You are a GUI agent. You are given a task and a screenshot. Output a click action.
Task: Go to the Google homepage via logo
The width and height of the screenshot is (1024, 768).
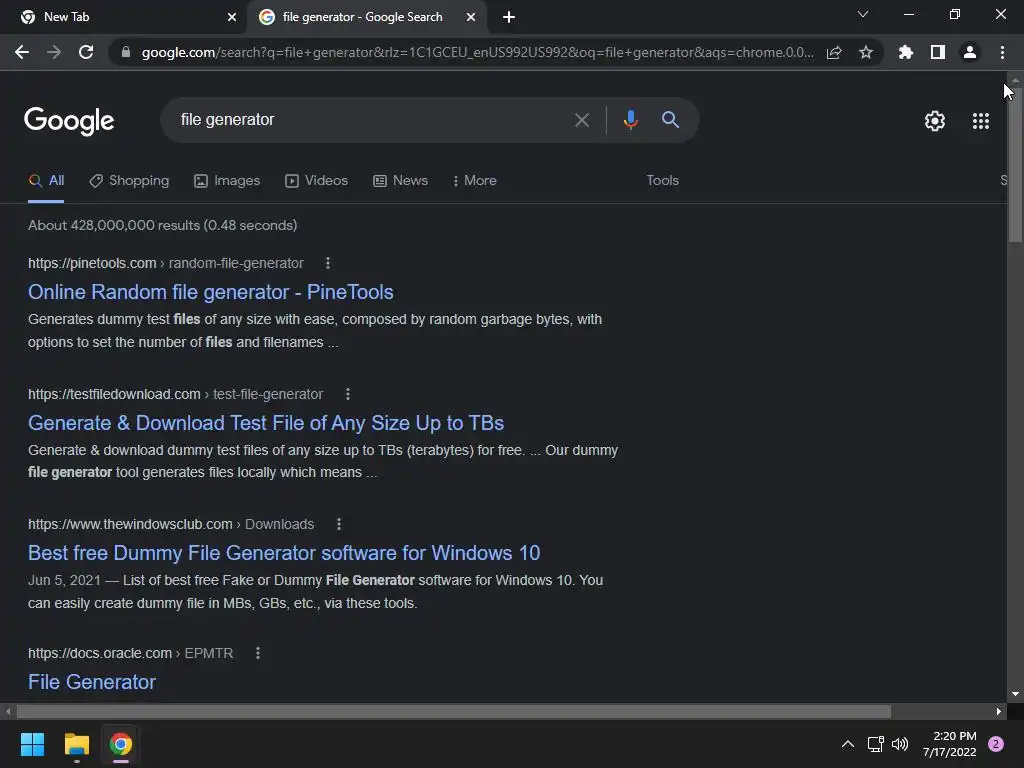coord(69,121)
